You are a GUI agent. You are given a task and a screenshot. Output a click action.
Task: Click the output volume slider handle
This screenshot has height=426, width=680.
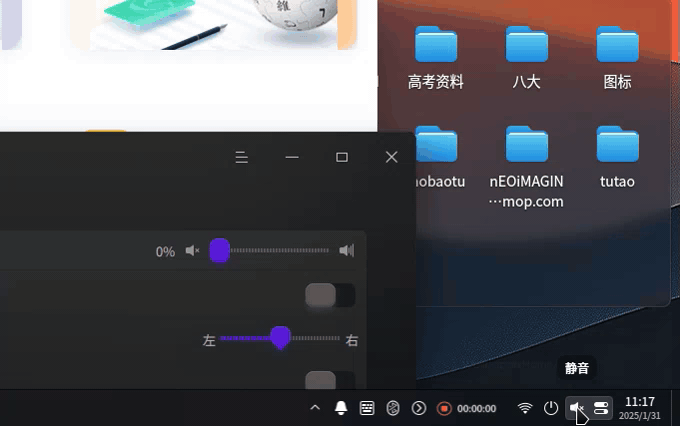219,250
